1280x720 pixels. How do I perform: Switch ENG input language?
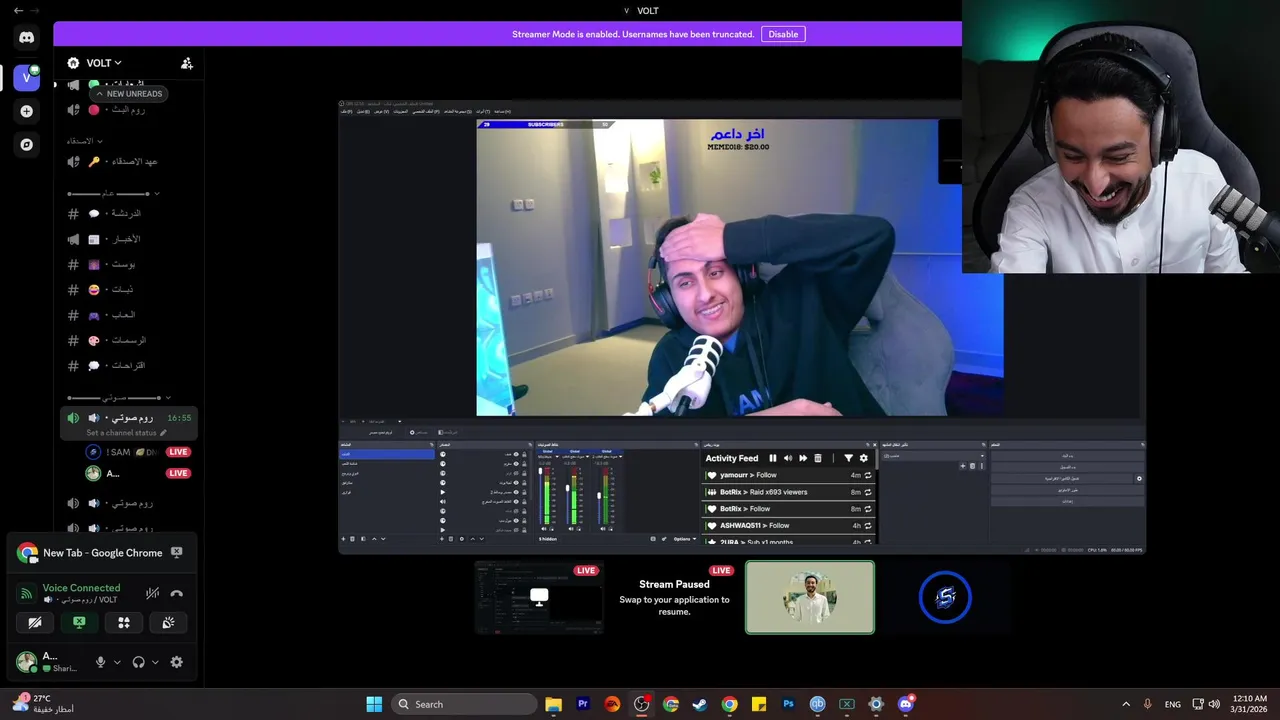pyautogui.click(x=1172, y=704)
